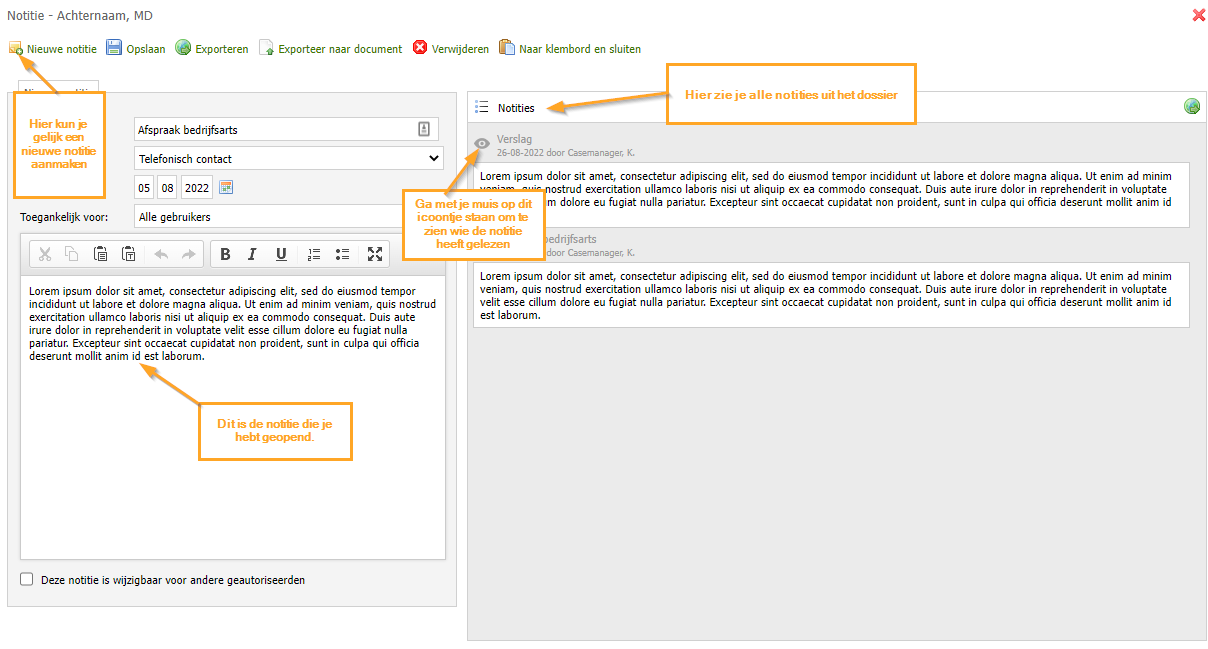Viewport: 1208px width, 649px height.
Task: Click Exporteer naar document
Action: pyautogui.click(x=331, y=49)
